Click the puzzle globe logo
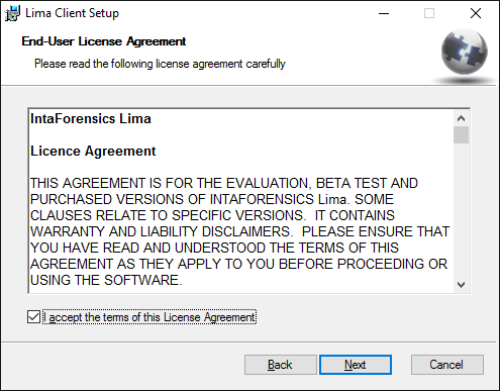Screen dimensions: 500x391 click(x=464, y=52)
